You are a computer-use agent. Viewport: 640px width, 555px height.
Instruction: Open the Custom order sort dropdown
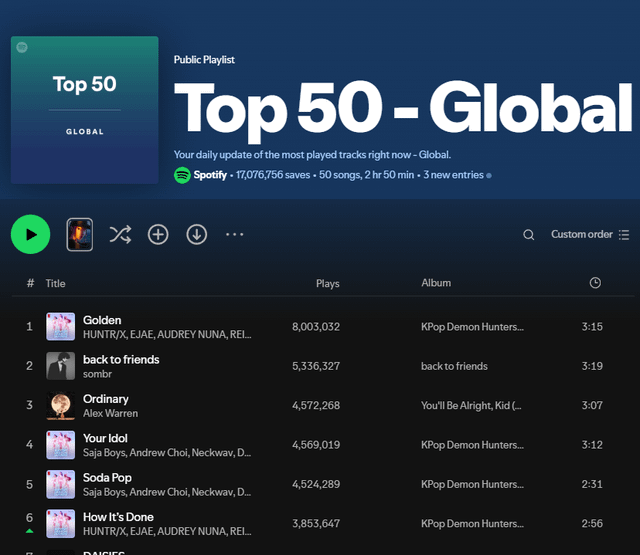(590, 235)
